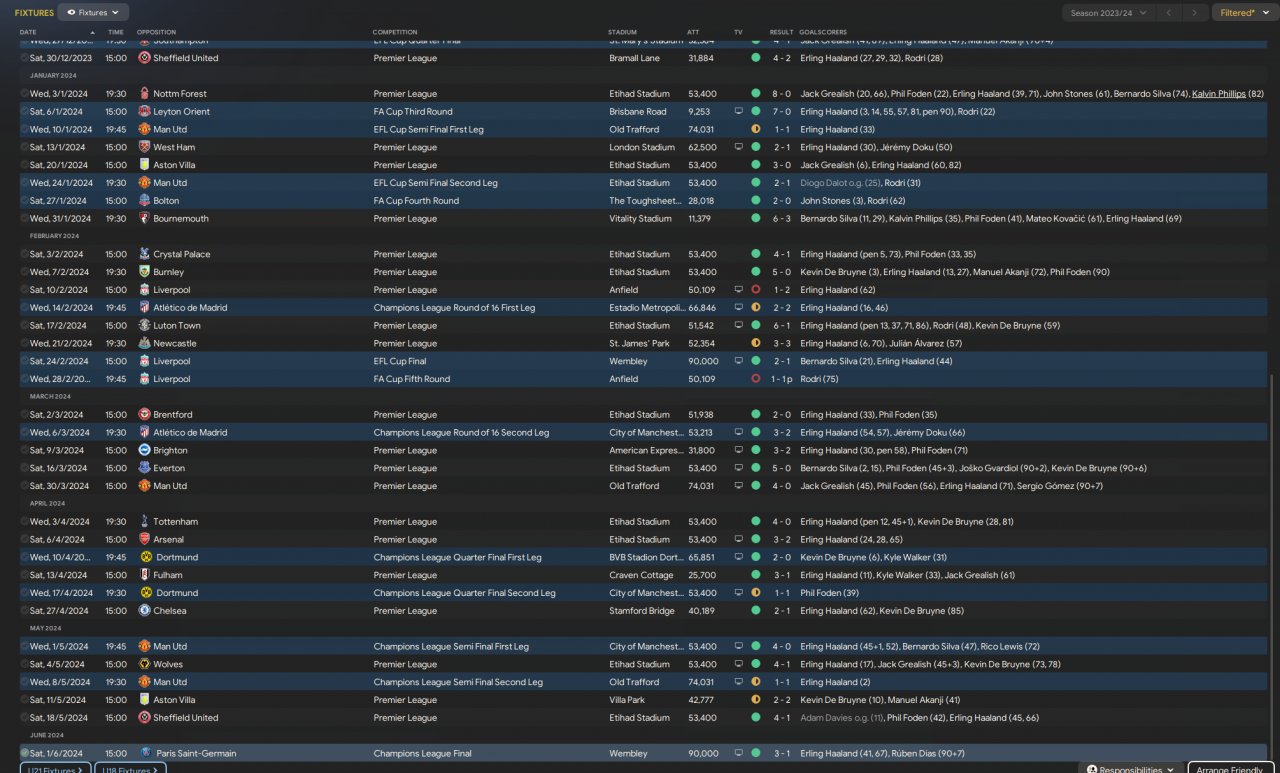Expand the Responsibilities dropdown
The width and height of the screenshot is (1280, 773).
(1130, 769)
